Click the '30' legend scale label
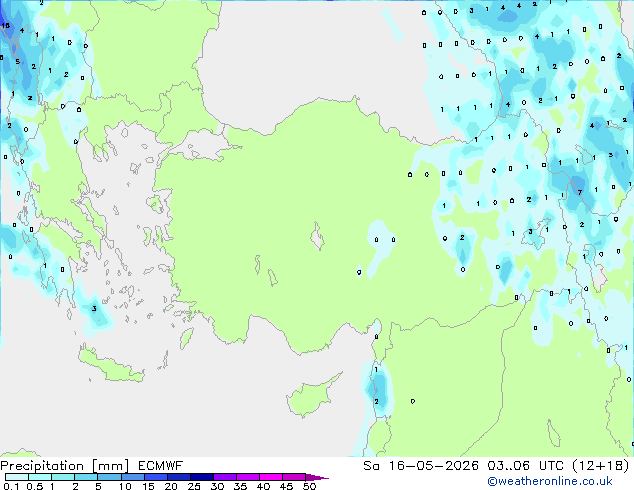Viewport: 634px width, 490px height. pyautogui.click(x=217, y=486)
